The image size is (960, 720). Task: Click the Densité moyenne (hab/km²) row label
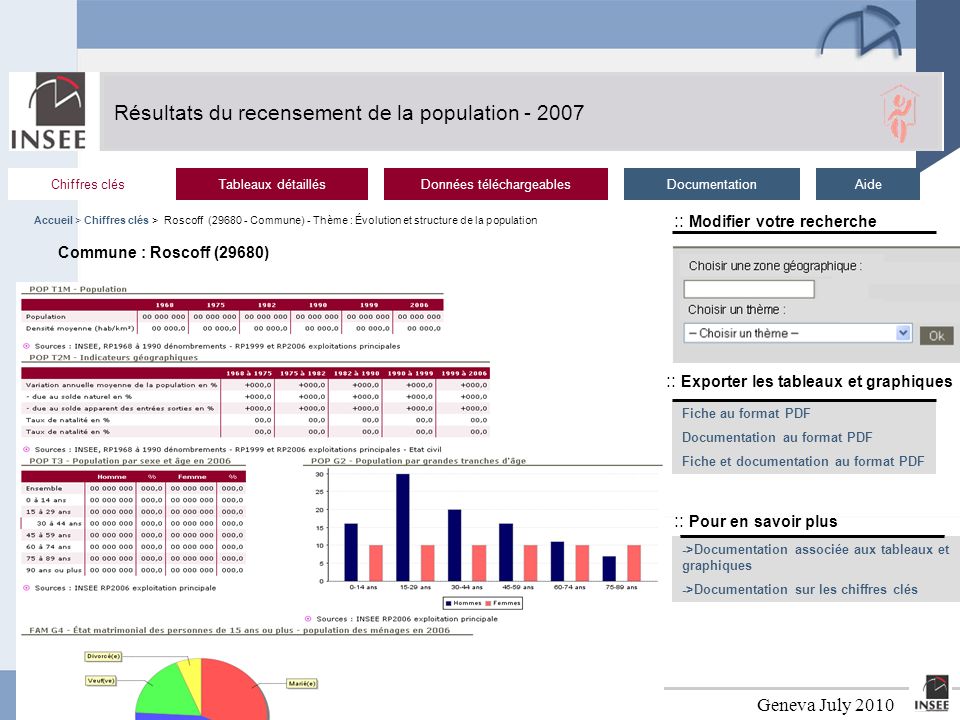click(80, 328)
